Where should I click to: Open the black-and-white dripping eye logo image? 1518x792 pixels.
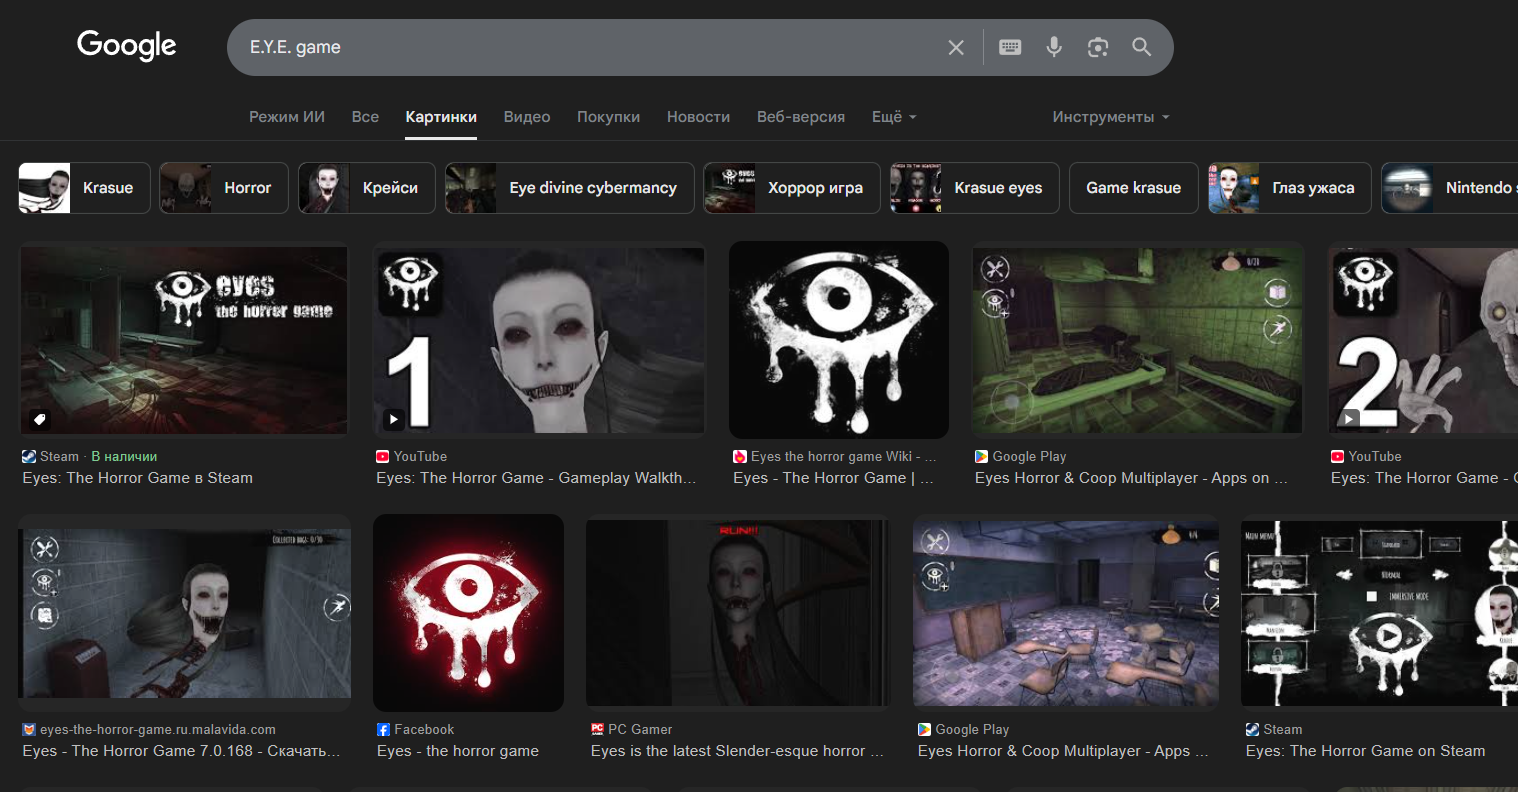[839, 340]
